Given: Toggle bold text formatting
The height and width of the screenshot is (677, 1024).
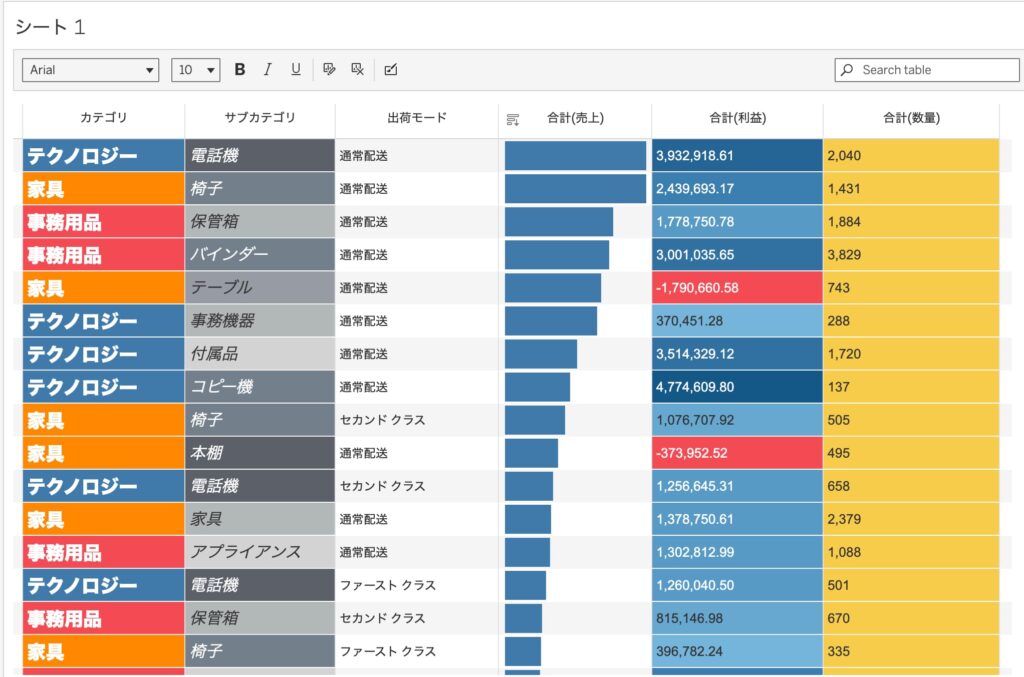Looking at the screenshot, I should 240,70.
